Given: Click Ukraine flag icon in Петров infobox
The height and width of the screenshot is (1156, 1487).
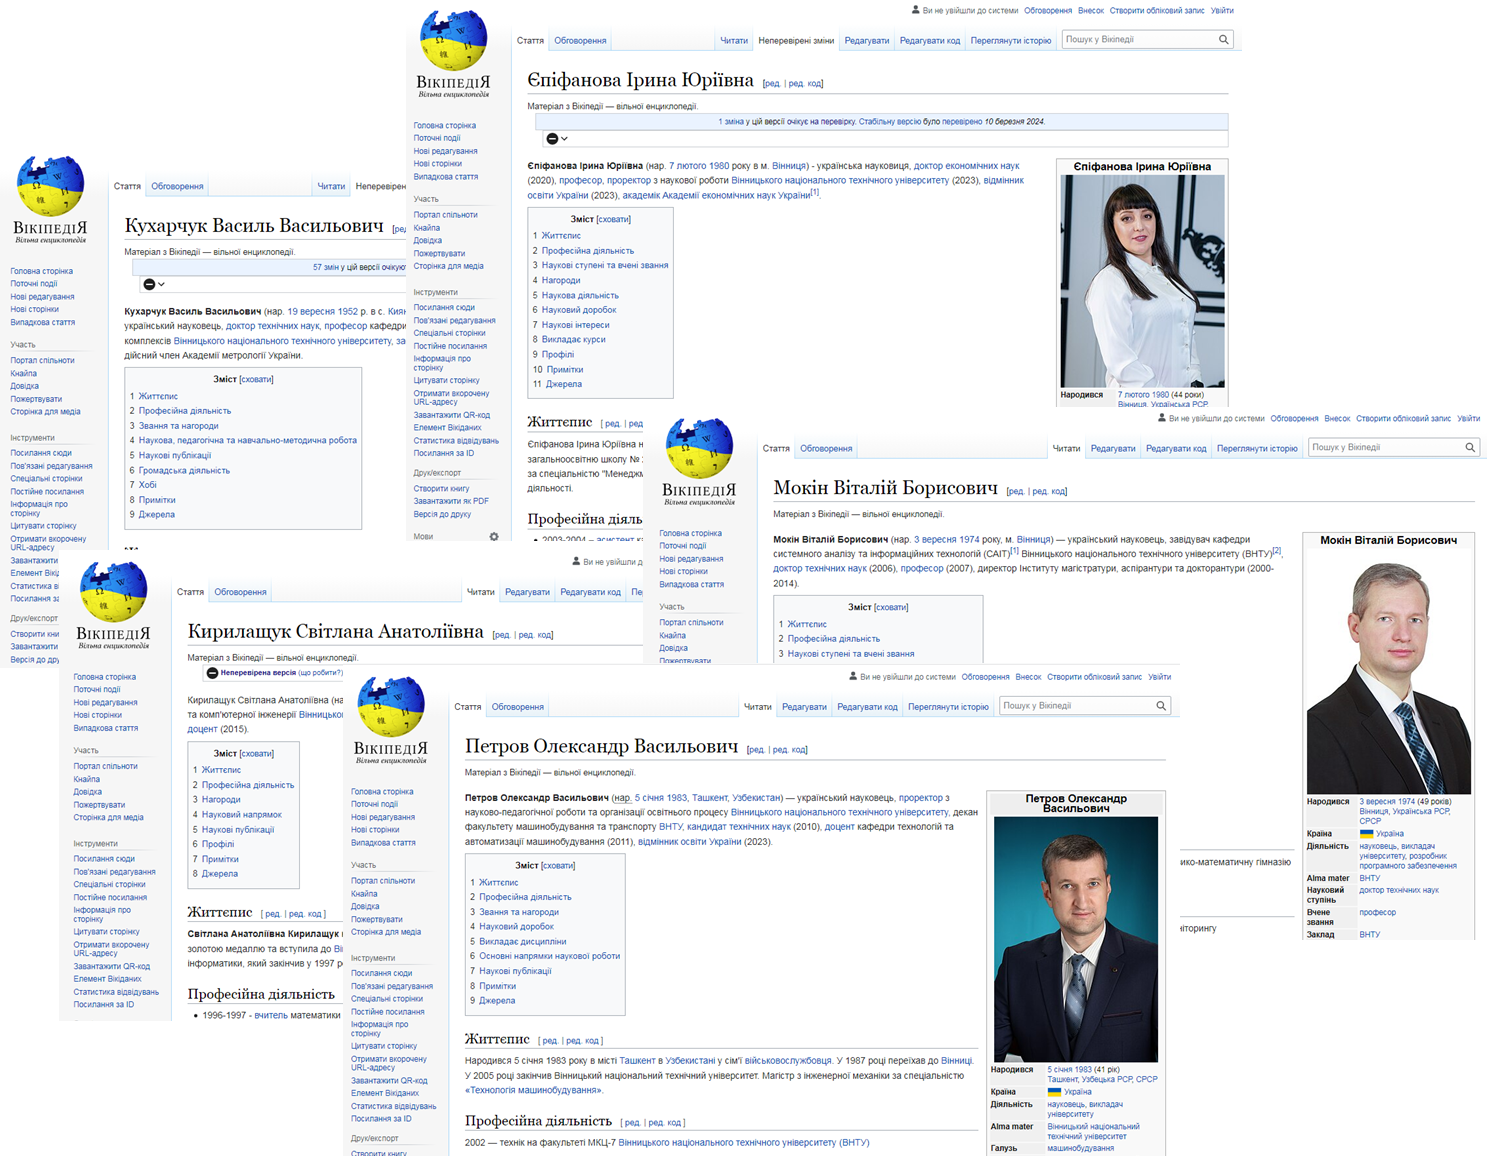Looking at the screenshot, I should [x=1054, y=1092].
